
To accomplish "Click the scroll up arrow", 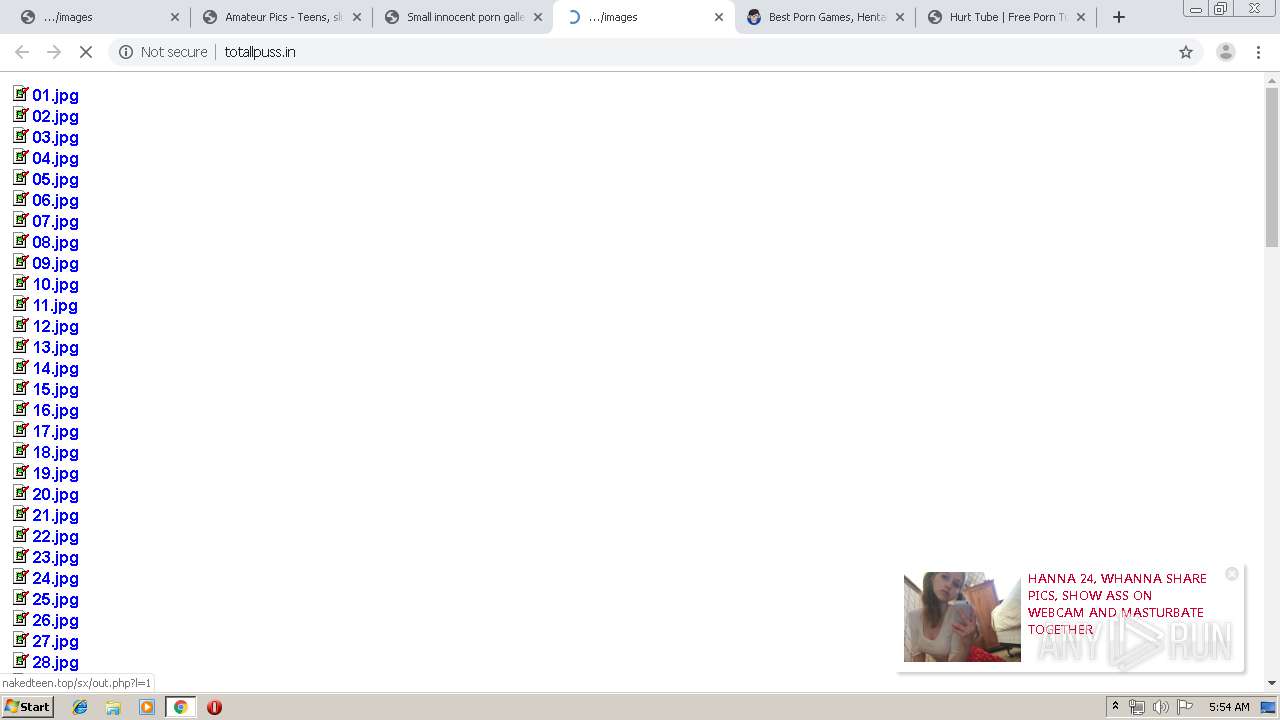I will tap(1272, 79).
